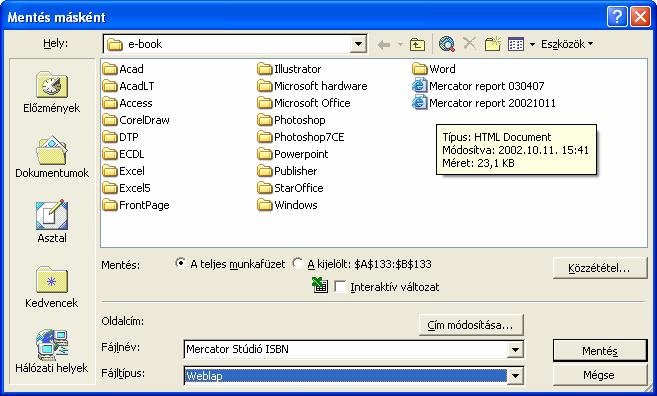
Task: Select the FrontPage folder
Action: pyautogui.click(x=136, y=205)
